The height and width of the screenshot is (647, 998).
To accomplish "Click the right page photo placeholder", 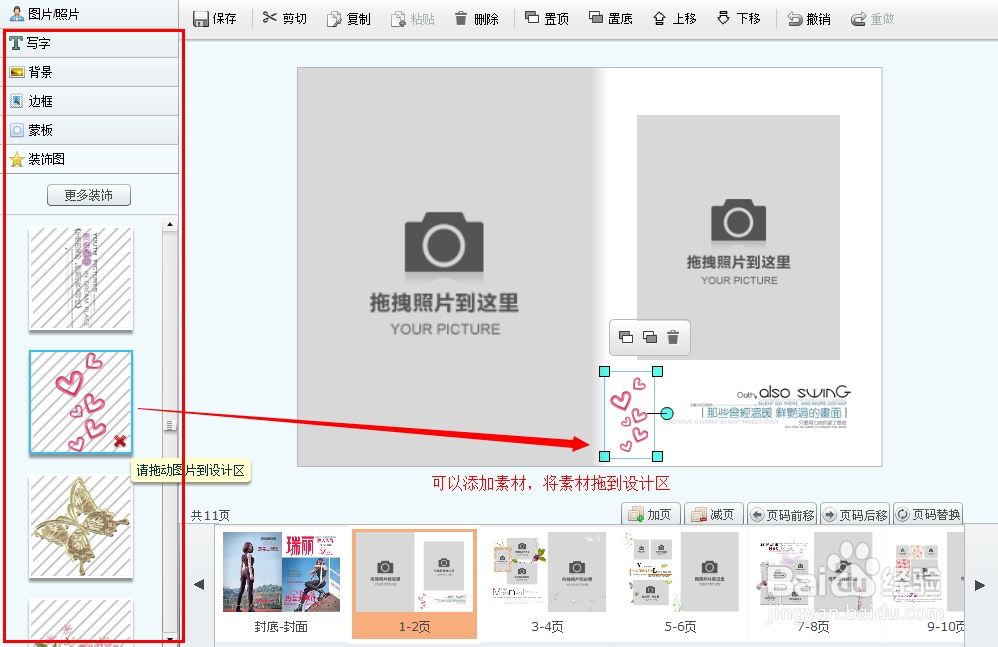I will pos(738,237).
